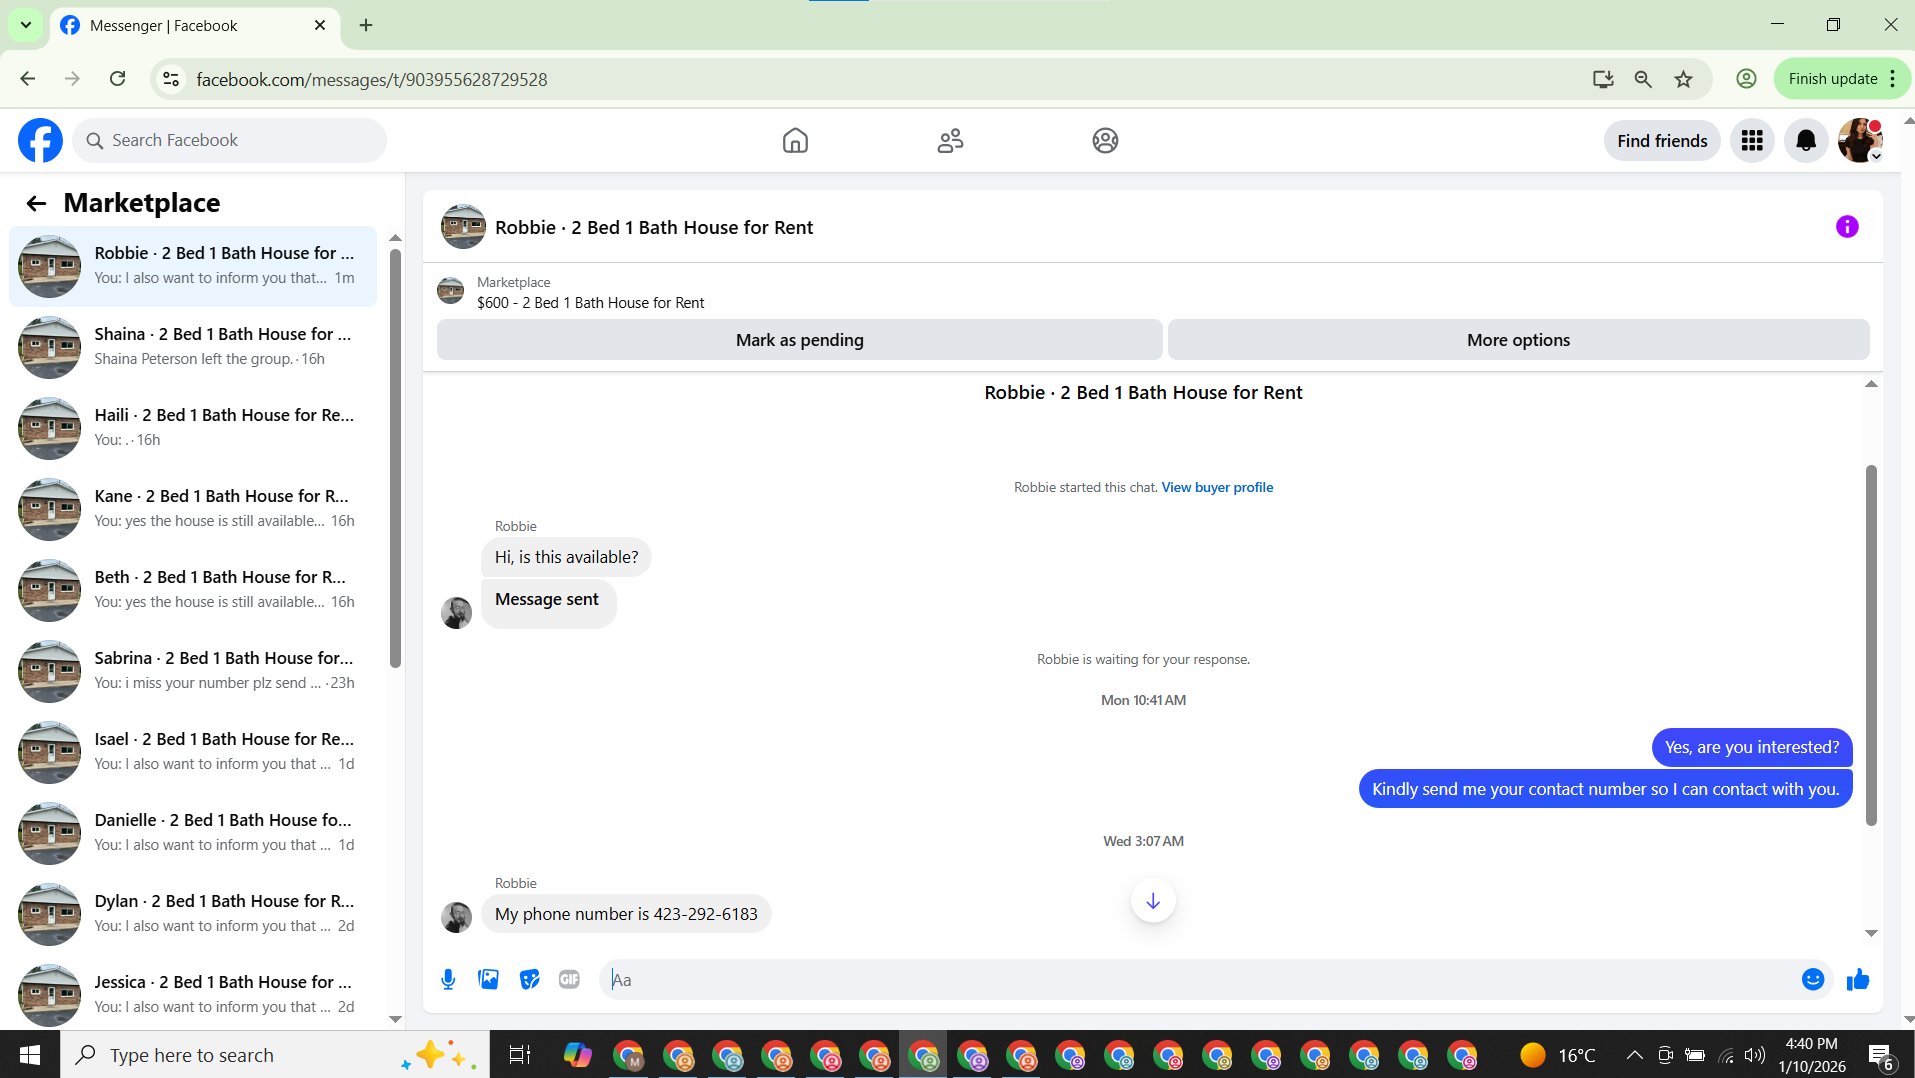Open the Windows notification center

click(x=1880, y=1055)
